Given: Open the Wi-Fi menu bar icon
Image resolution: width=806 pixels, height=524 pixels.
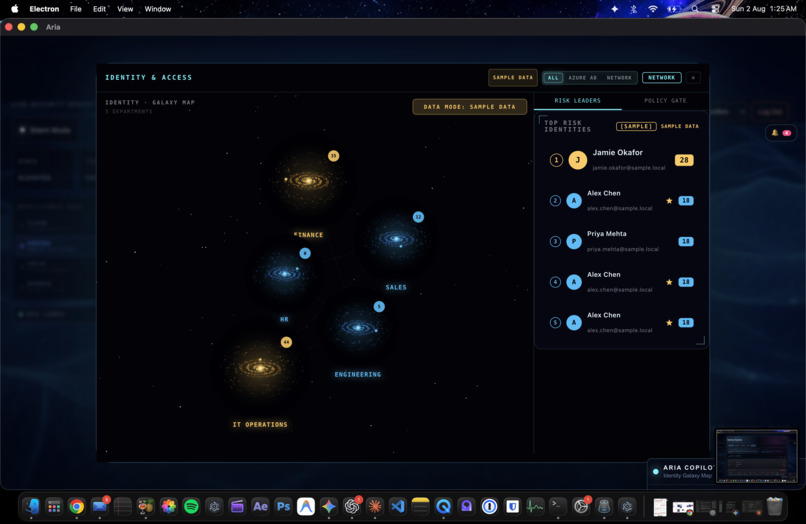Looking at the screenshot, I should [x=653, y=9].
